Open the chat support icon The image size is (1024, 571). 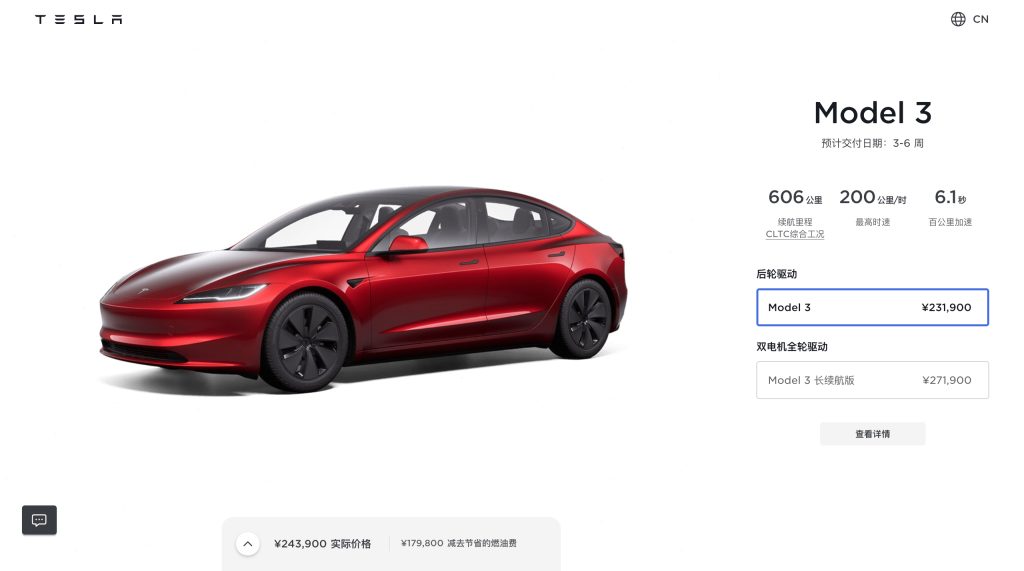pyautogui.click(x=39, y=520)
